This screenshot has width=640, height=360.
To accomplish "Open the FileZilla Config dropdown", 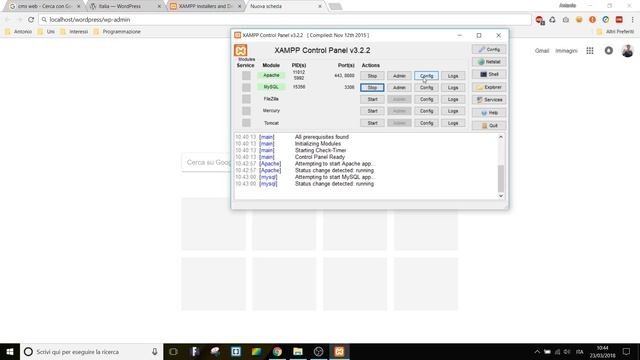I will click(427, 100).
